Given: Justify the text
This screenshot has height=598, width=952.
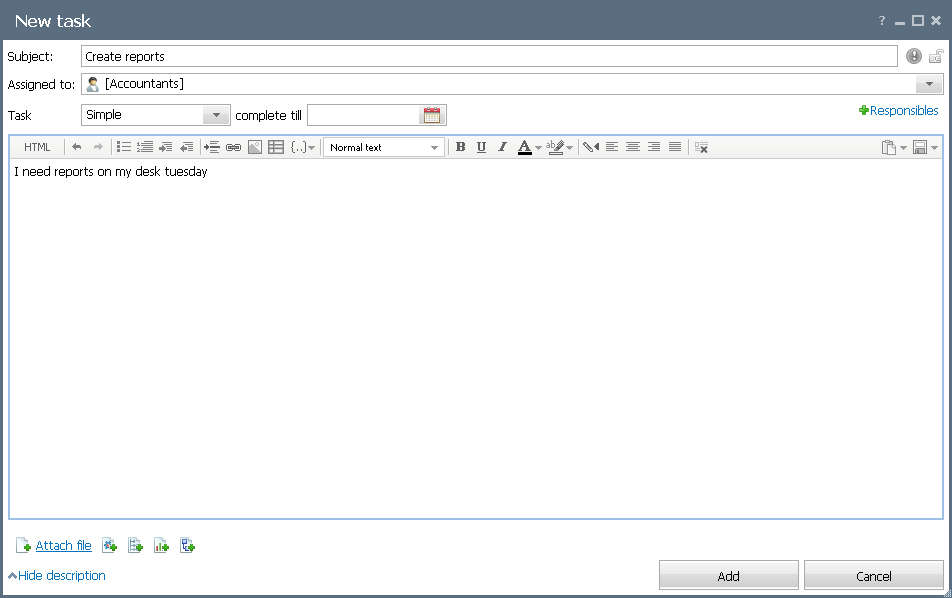Looking at the screenshot, I should [675, 147].
